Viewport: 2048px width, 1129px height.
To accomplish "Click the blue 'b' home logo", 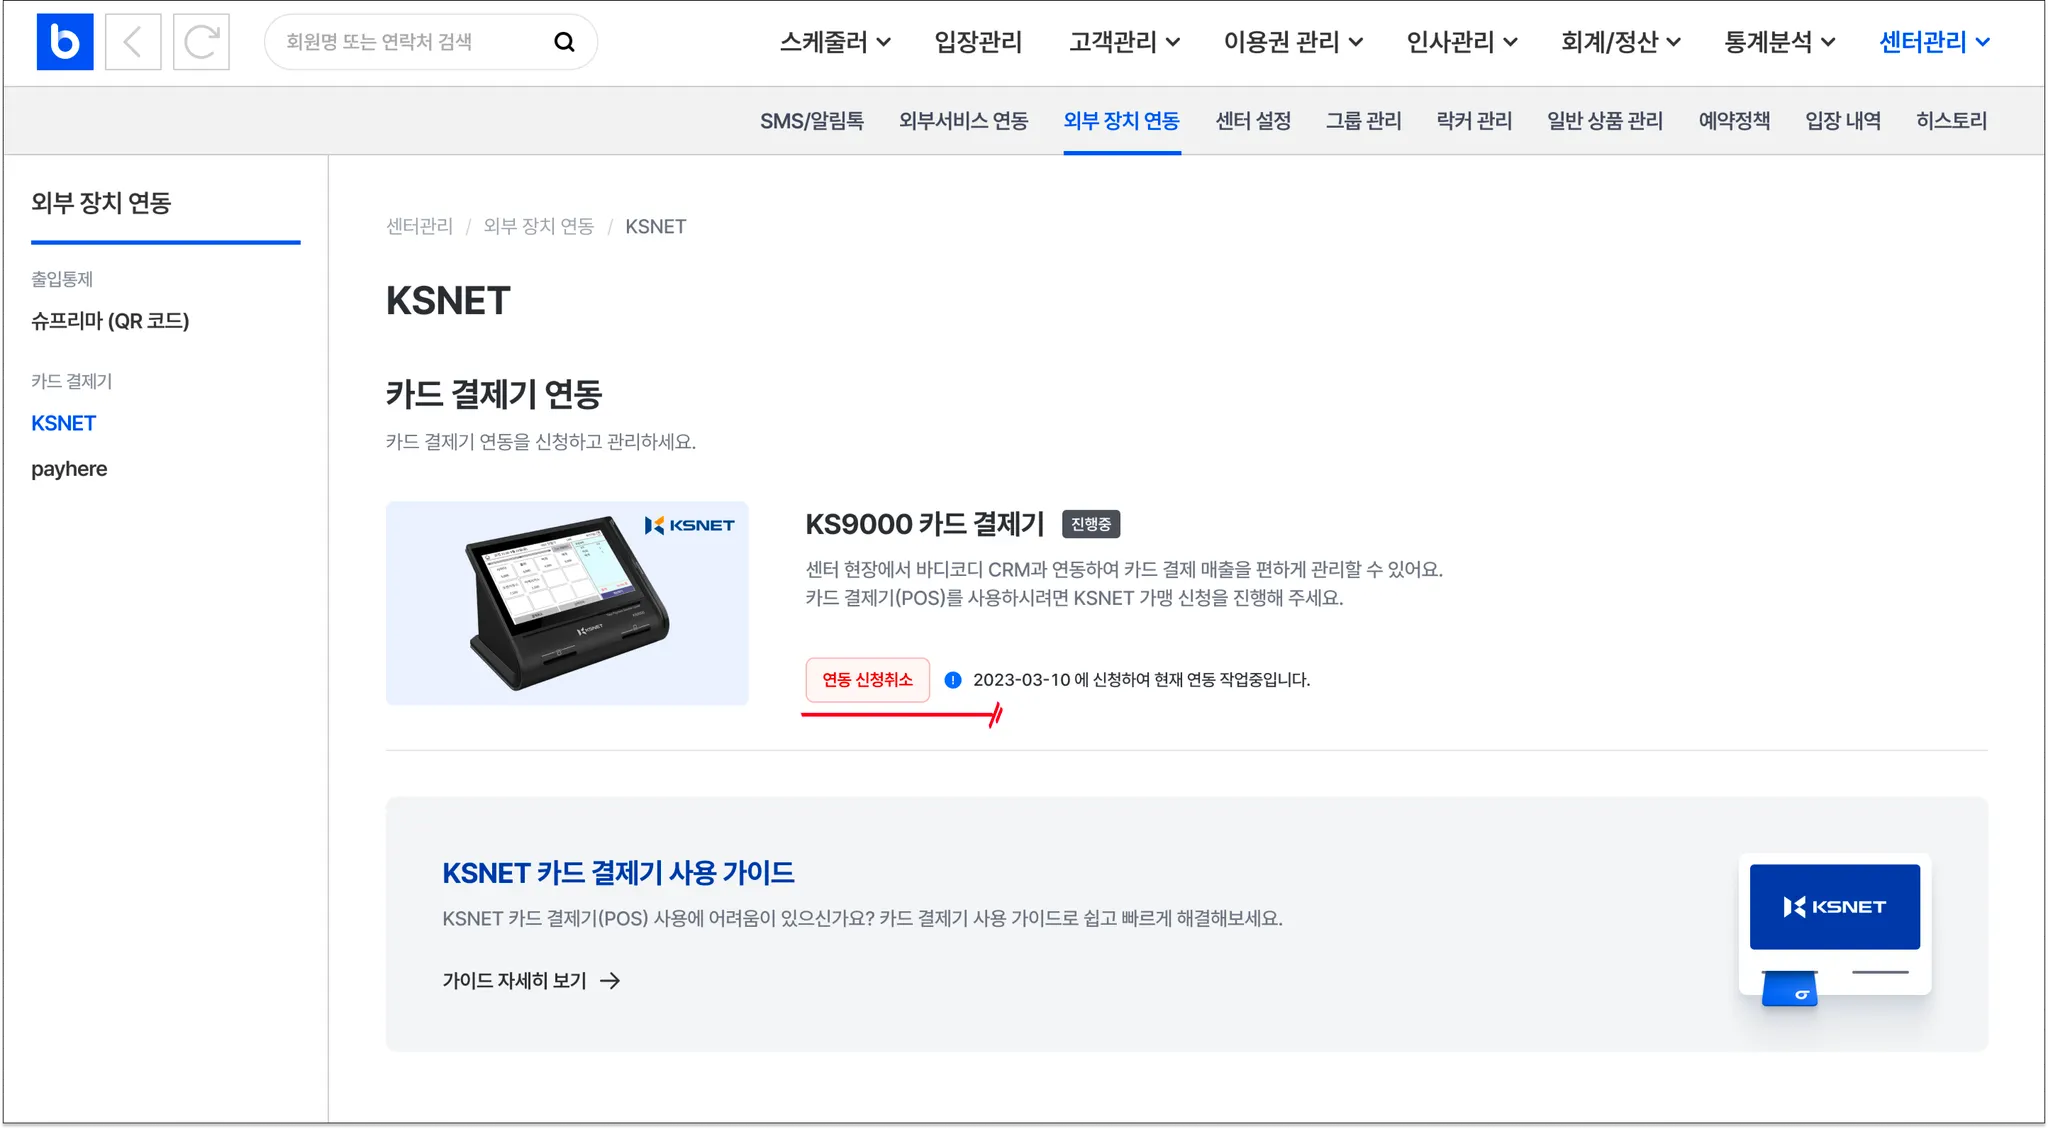I will click(x=65, y=42).
